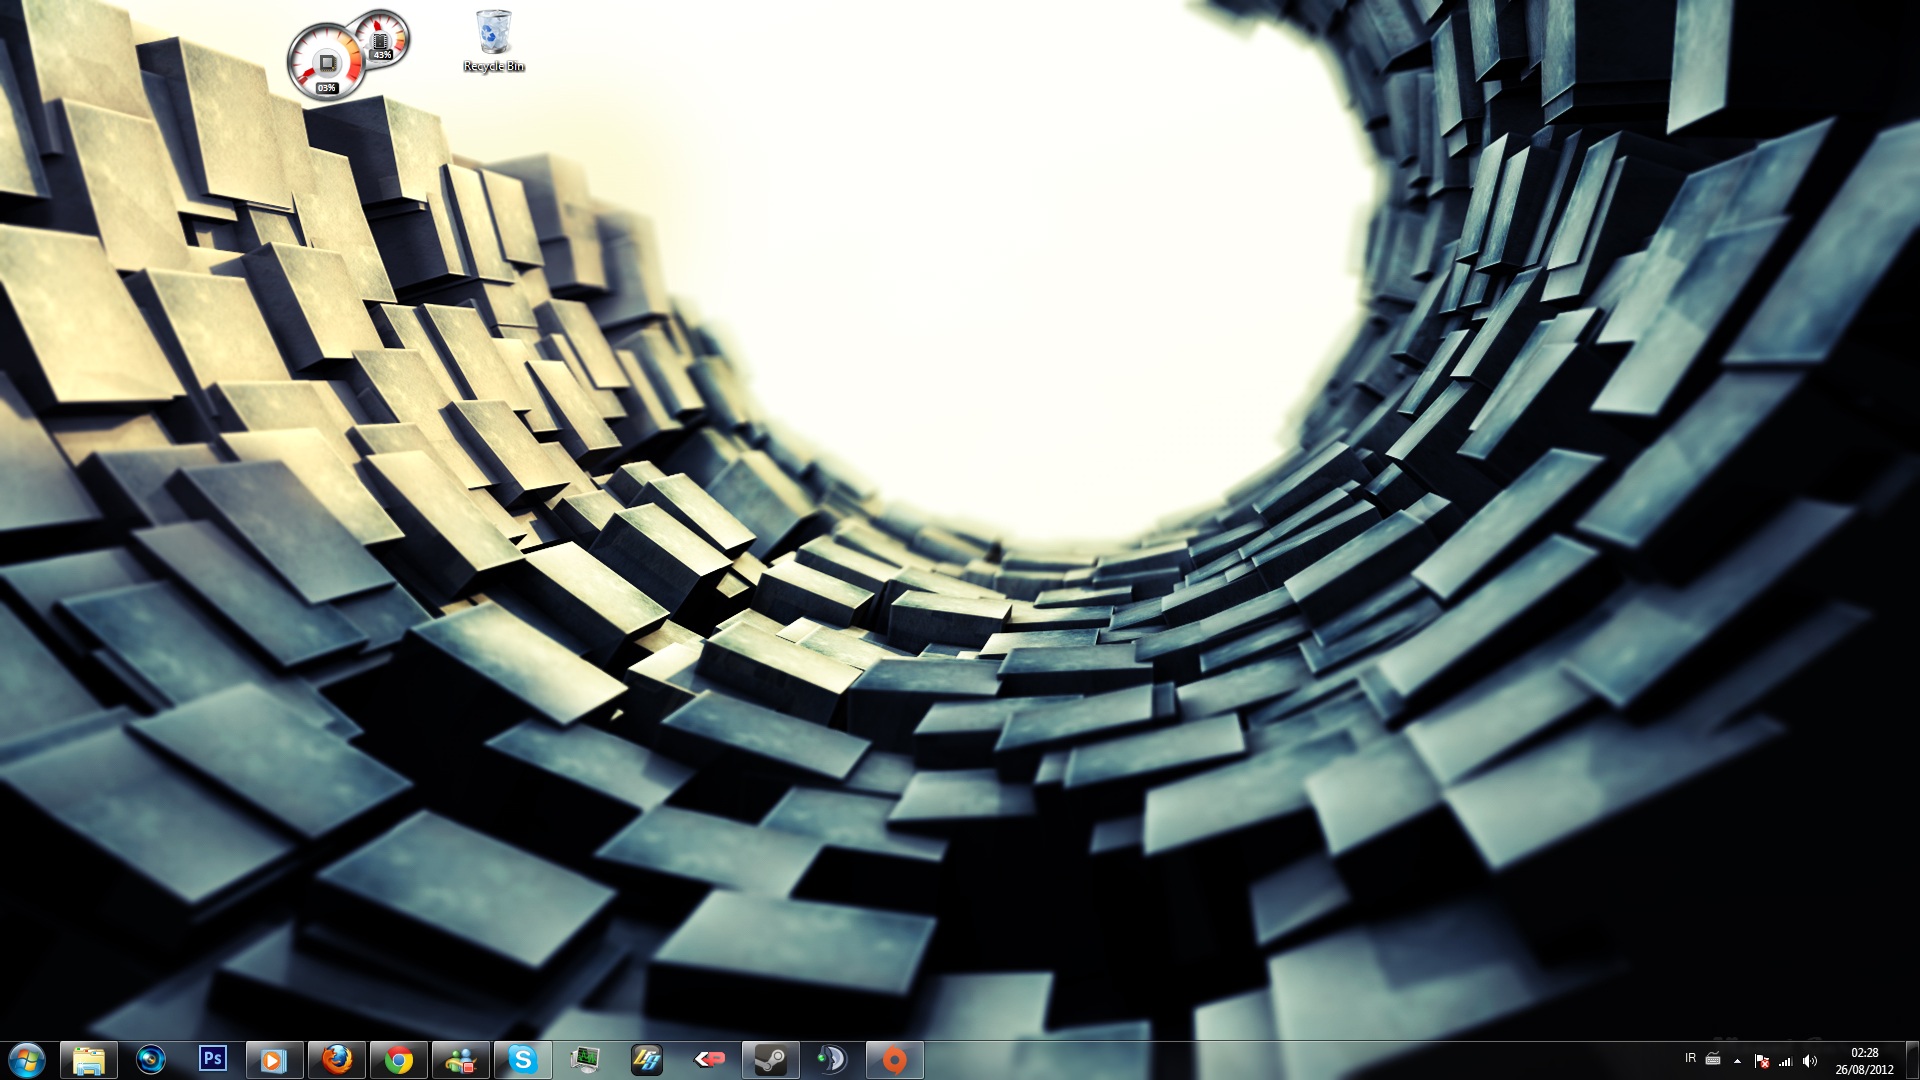Open the volume speaker control
1920x1080 pixels.
(1810, 1060)
